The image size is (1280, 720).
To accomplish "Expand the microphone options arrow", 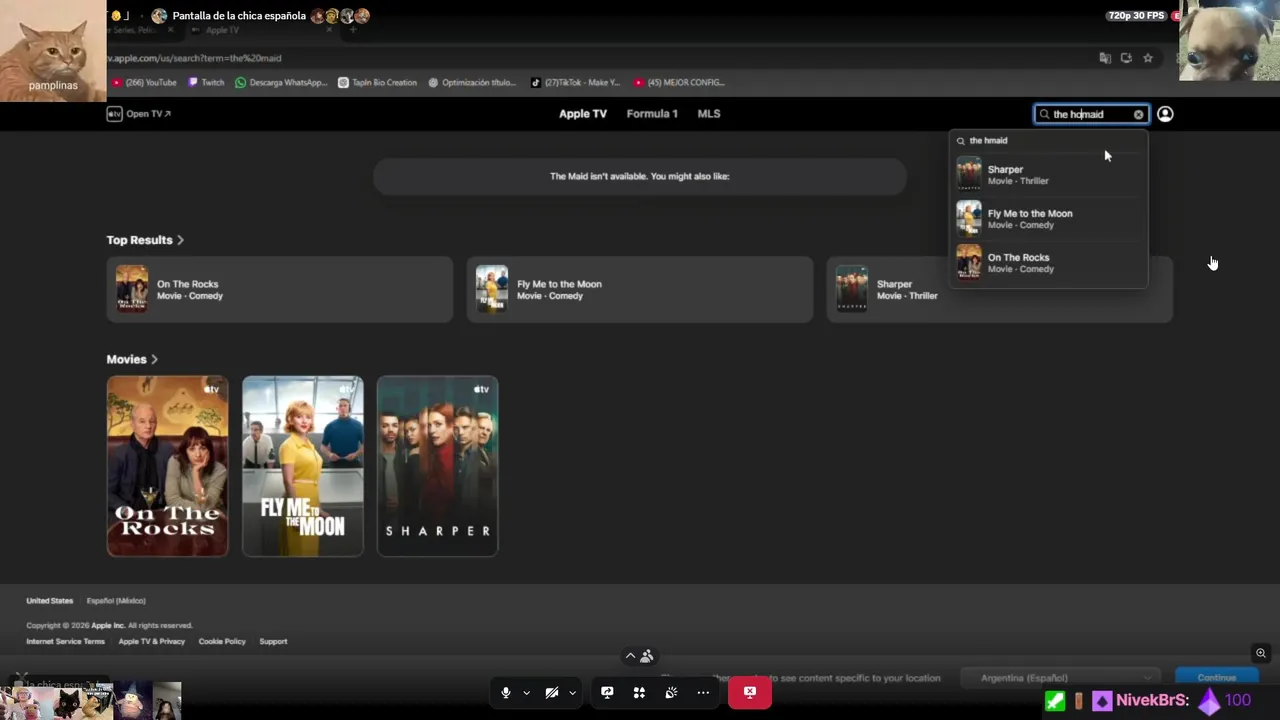I will click(x=526, y=693).
